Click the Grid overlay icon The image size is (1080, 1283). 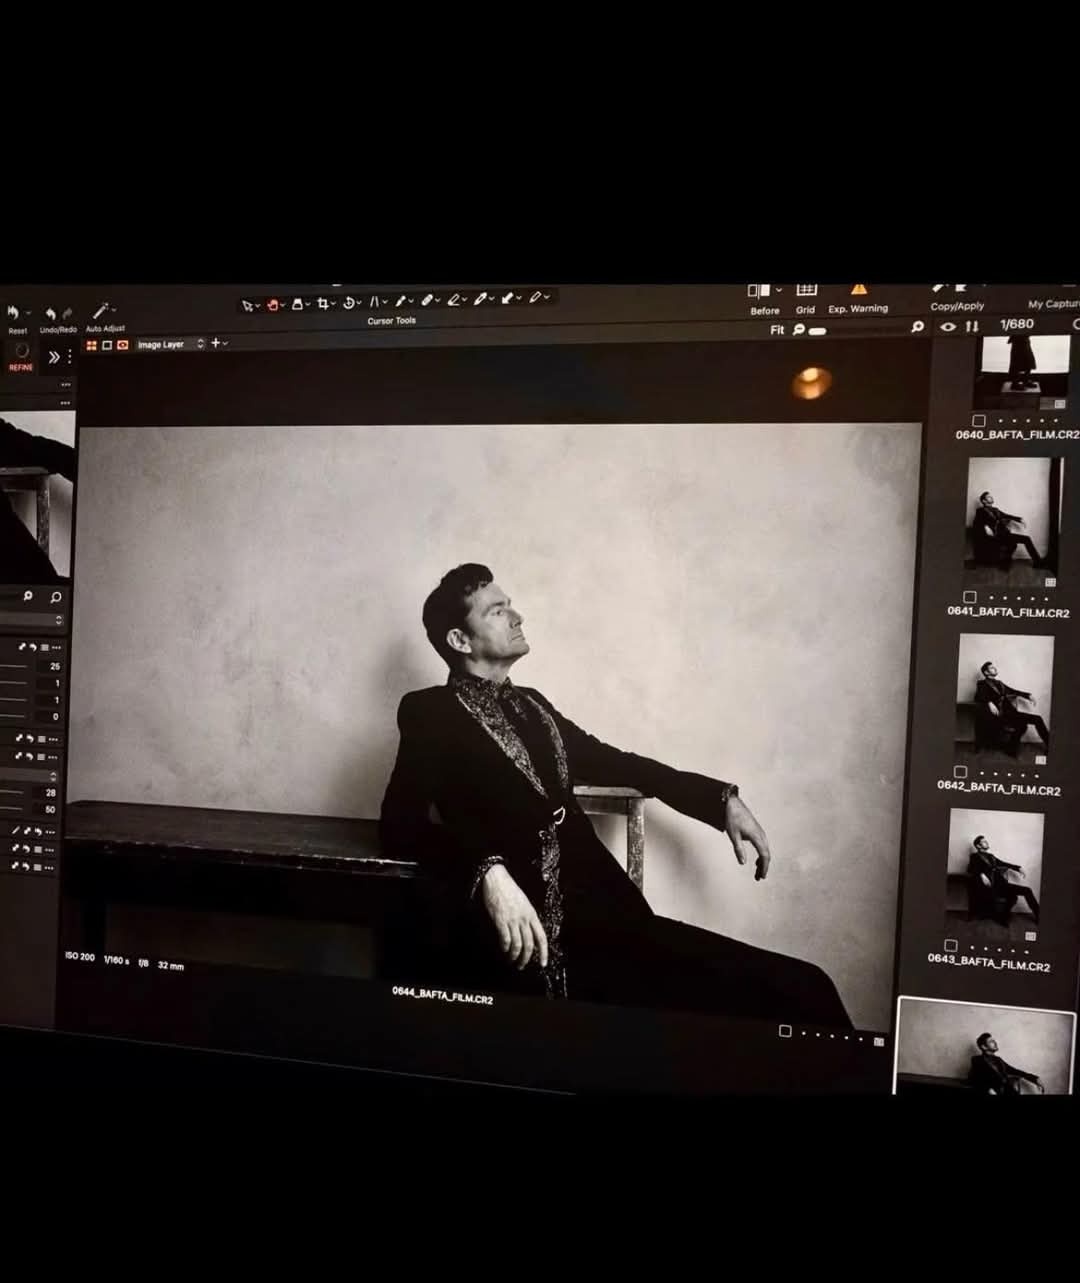click(x=806, y=290)
